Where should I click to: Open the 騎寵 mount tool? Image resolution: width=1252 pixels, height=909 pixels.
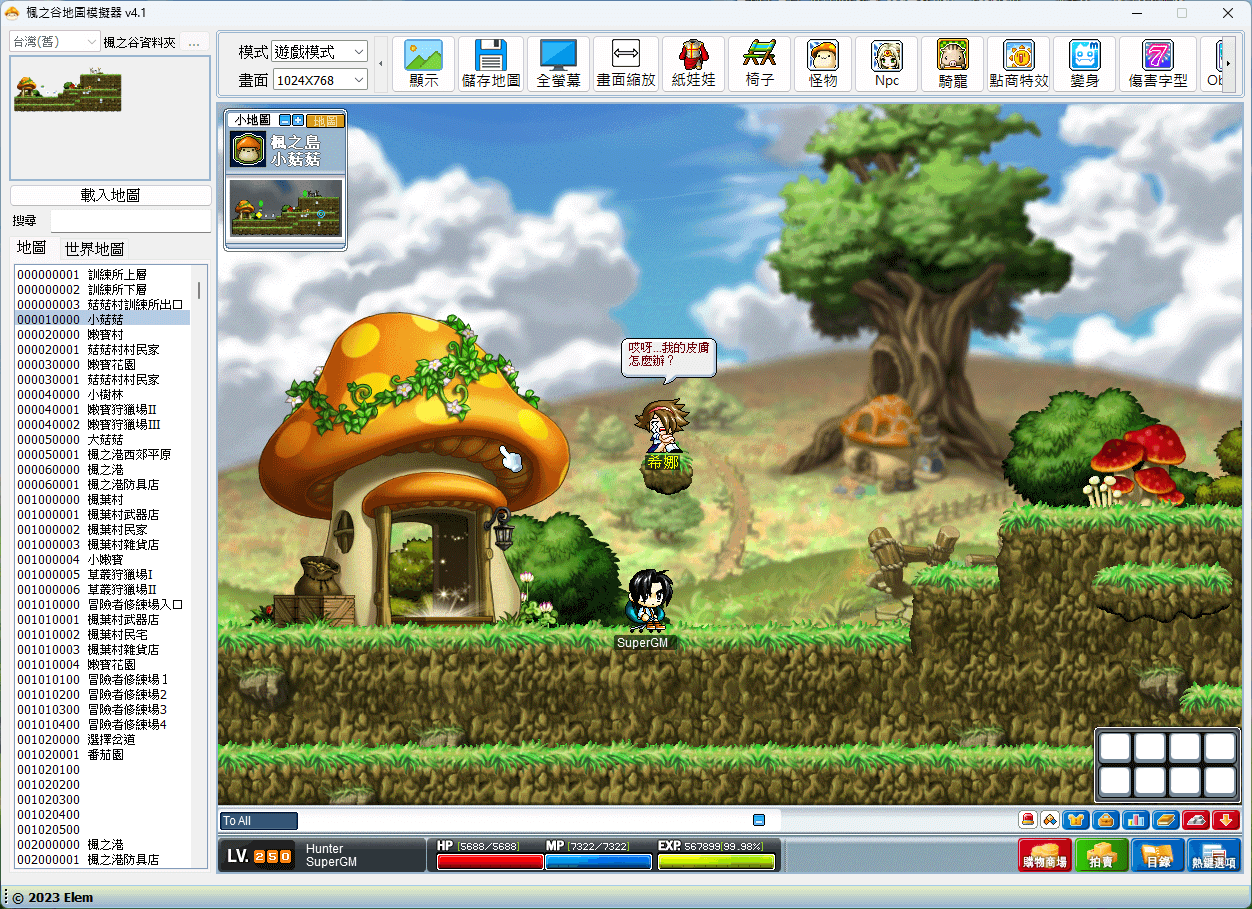[x=952, y=64]
